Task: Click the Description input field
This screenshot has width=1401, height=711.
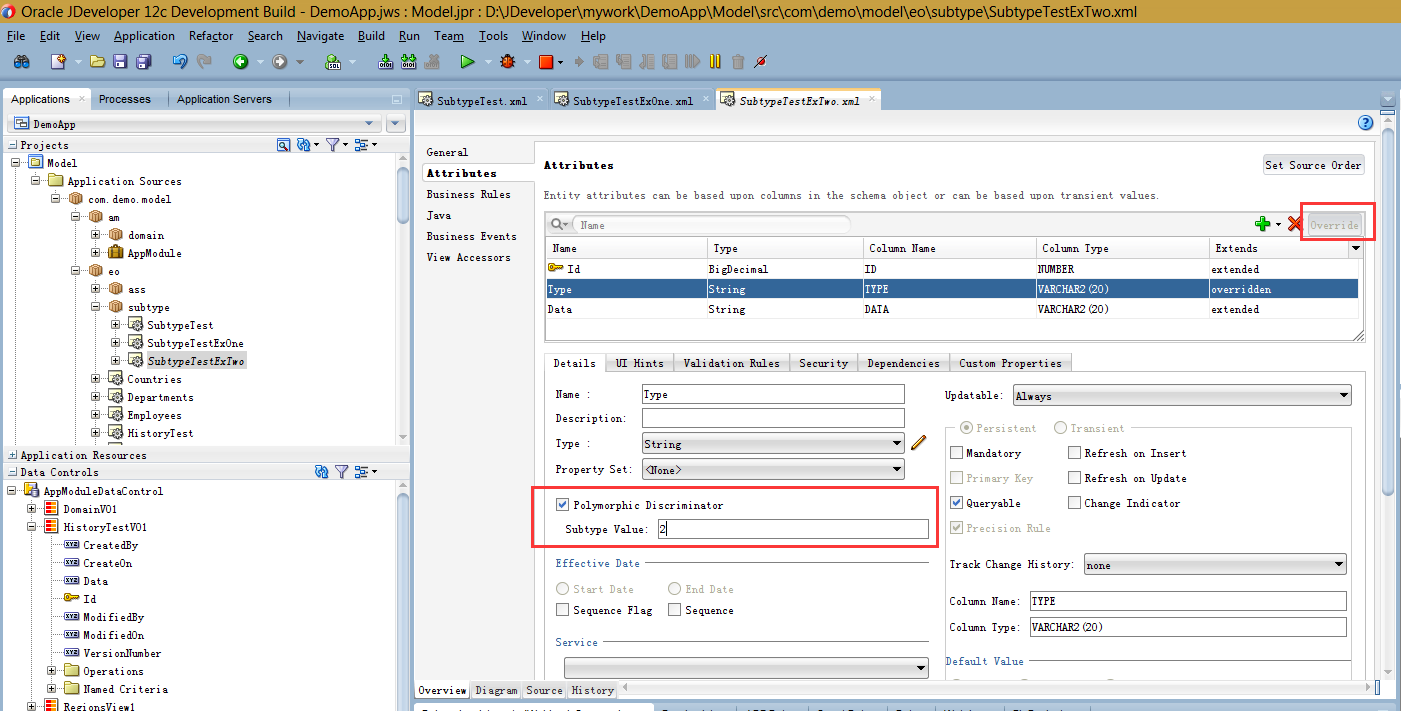Action: pyautogui.click(x=773, y=418)
